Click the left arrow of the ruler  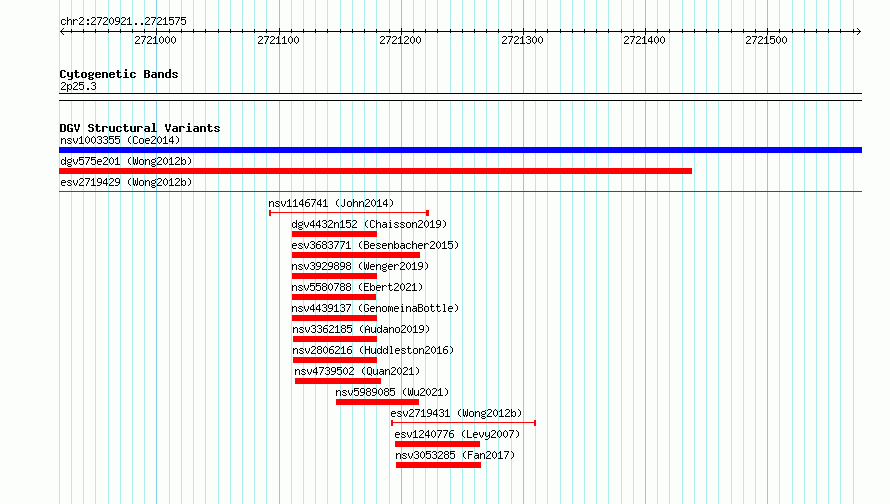click(x=62, y=31)
